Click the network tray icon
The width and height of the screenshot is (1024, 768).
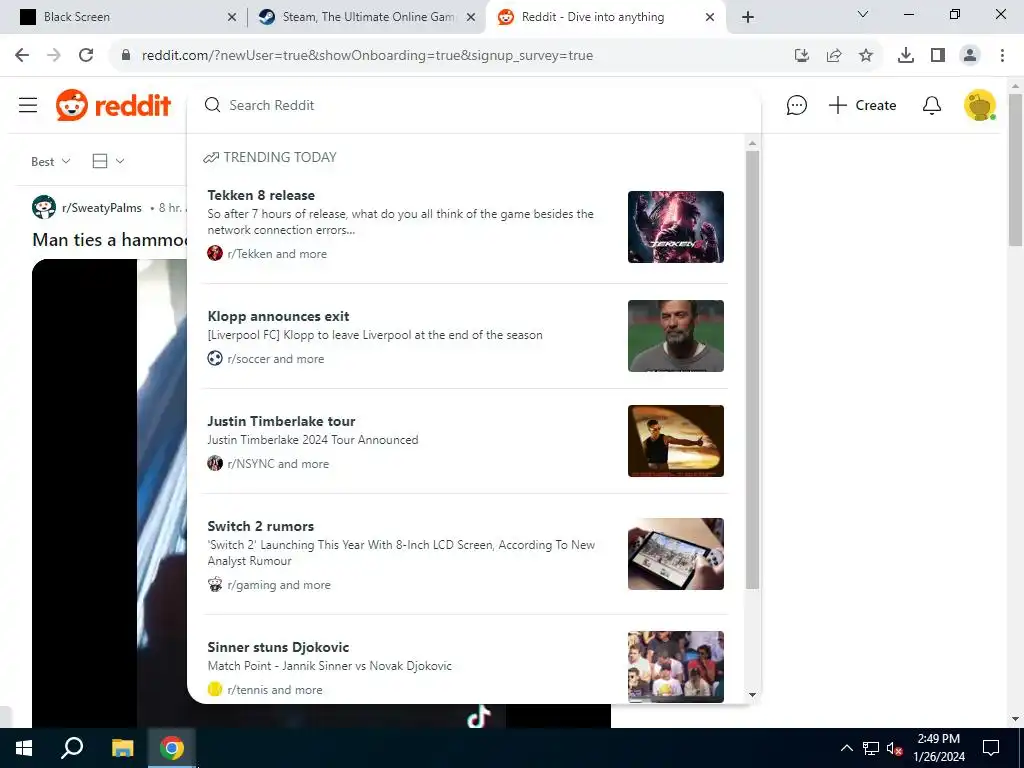(871, 748)
